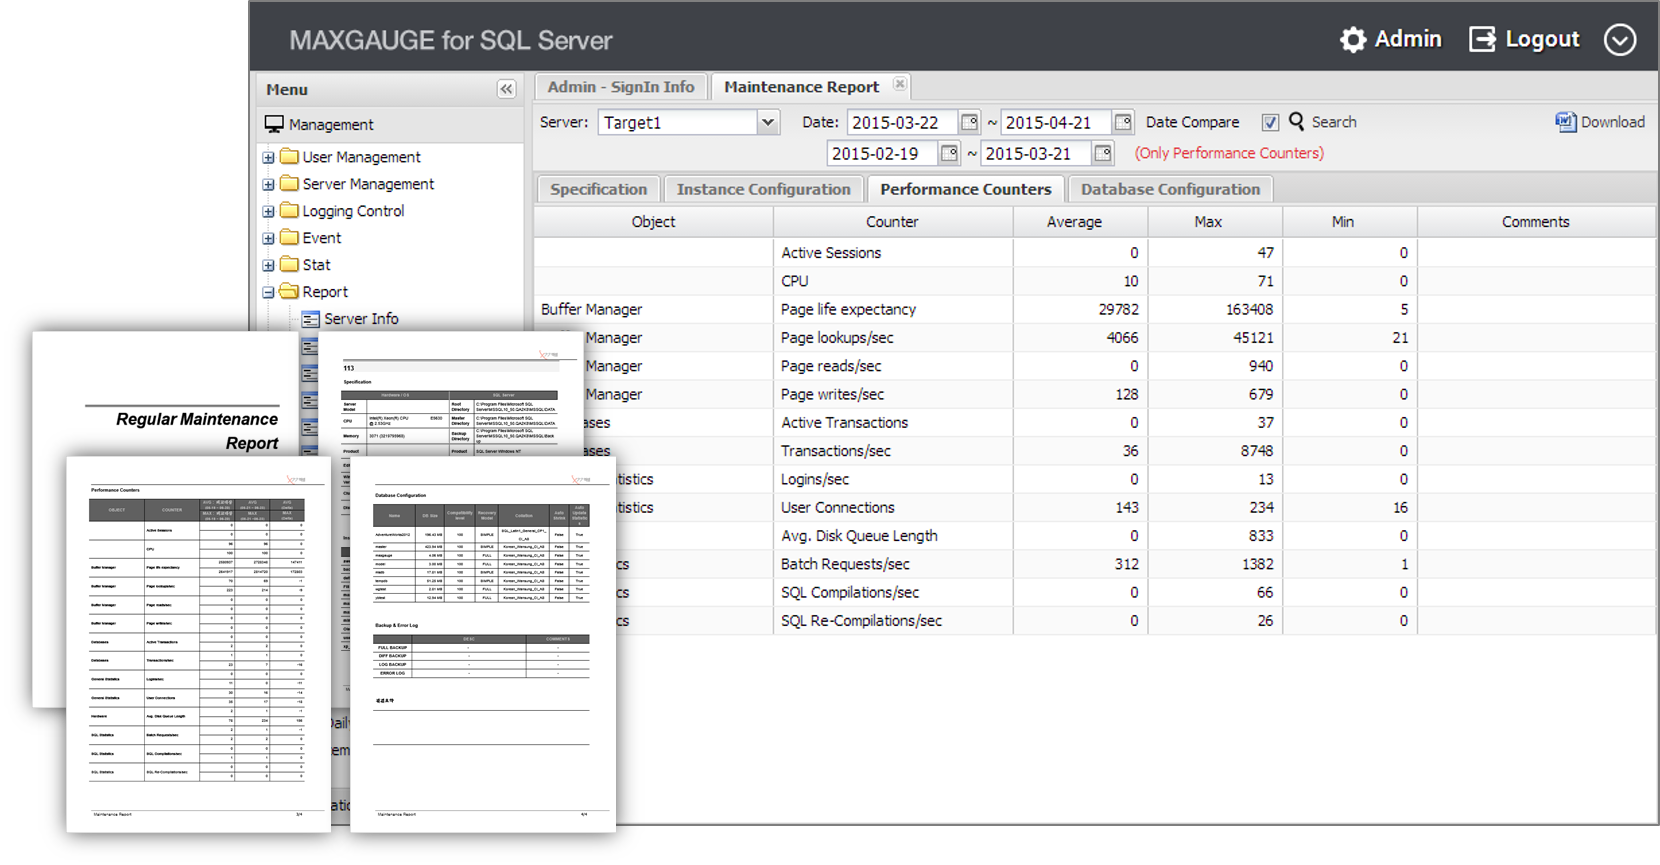Sort by the Average column header

pos(1080,222)
